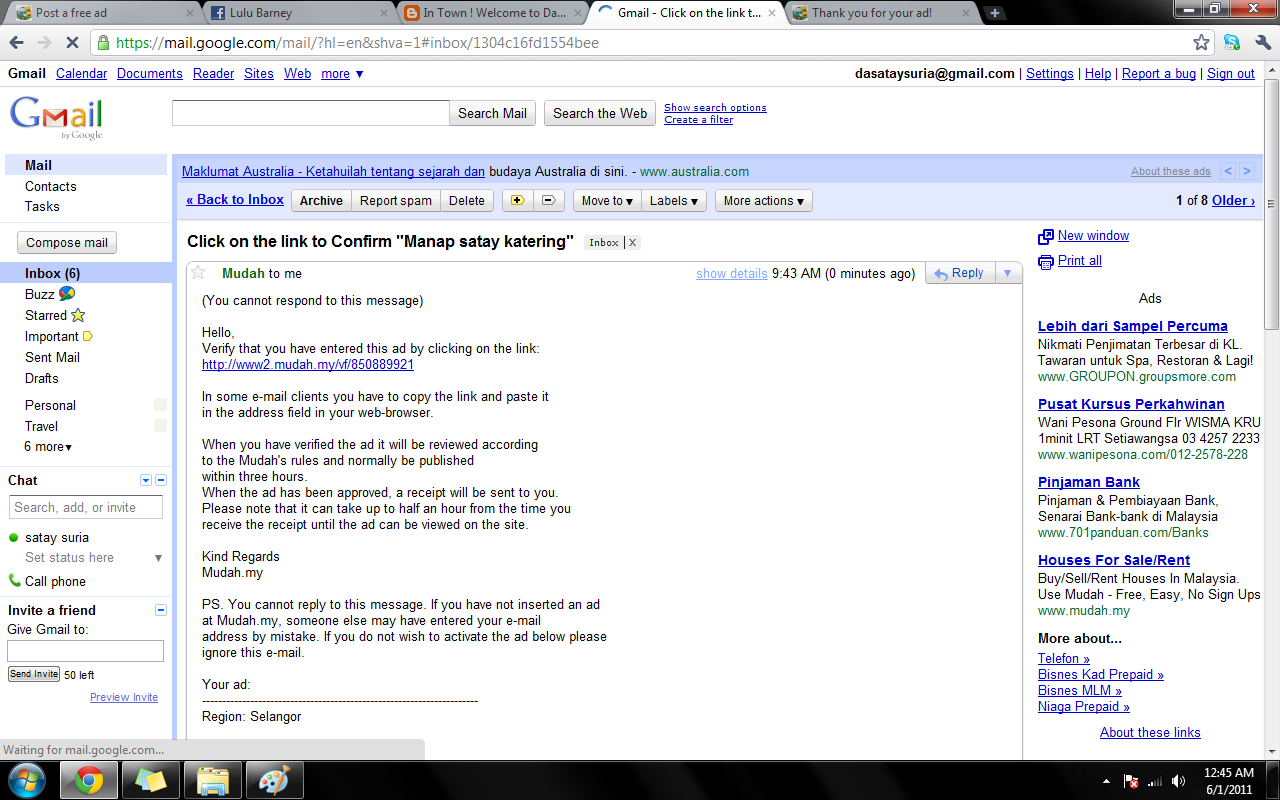Open More actions dropdown
1280x800 pixels.
(764, 200)
